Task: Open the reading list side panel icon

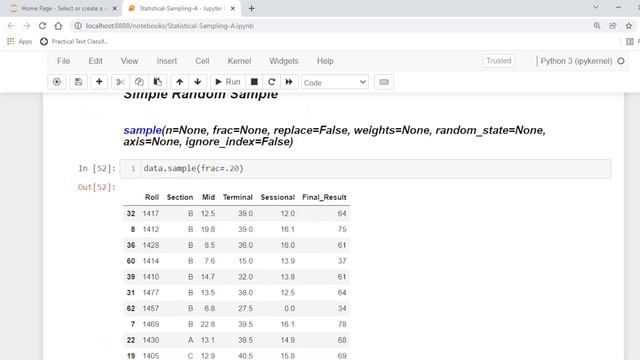Action: 630,41
